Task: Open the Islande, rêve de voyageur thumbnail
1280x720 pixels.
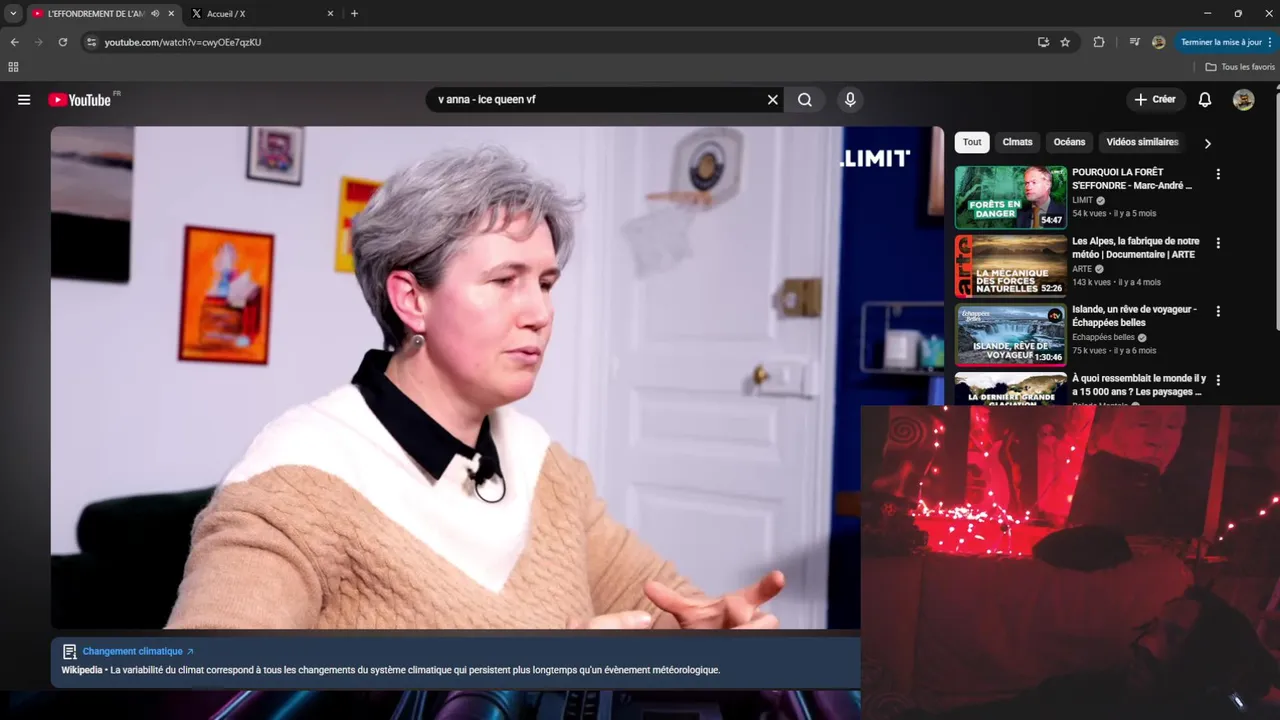Action: click(x=1010, y=336)
